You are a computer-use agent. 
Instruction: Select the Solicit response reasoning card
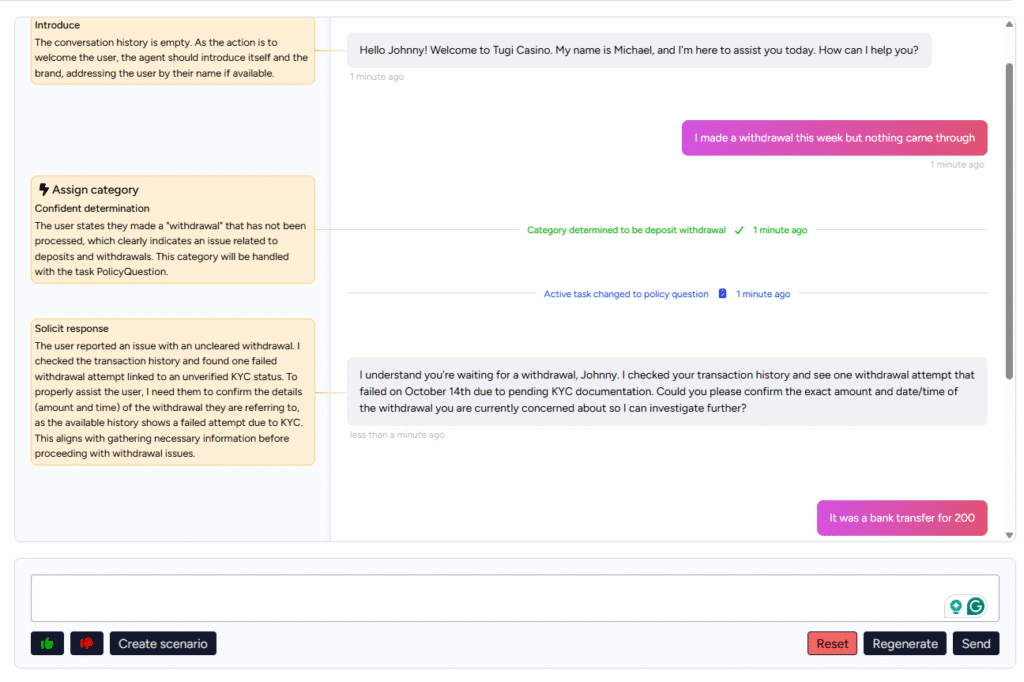[x=173, y=392]
